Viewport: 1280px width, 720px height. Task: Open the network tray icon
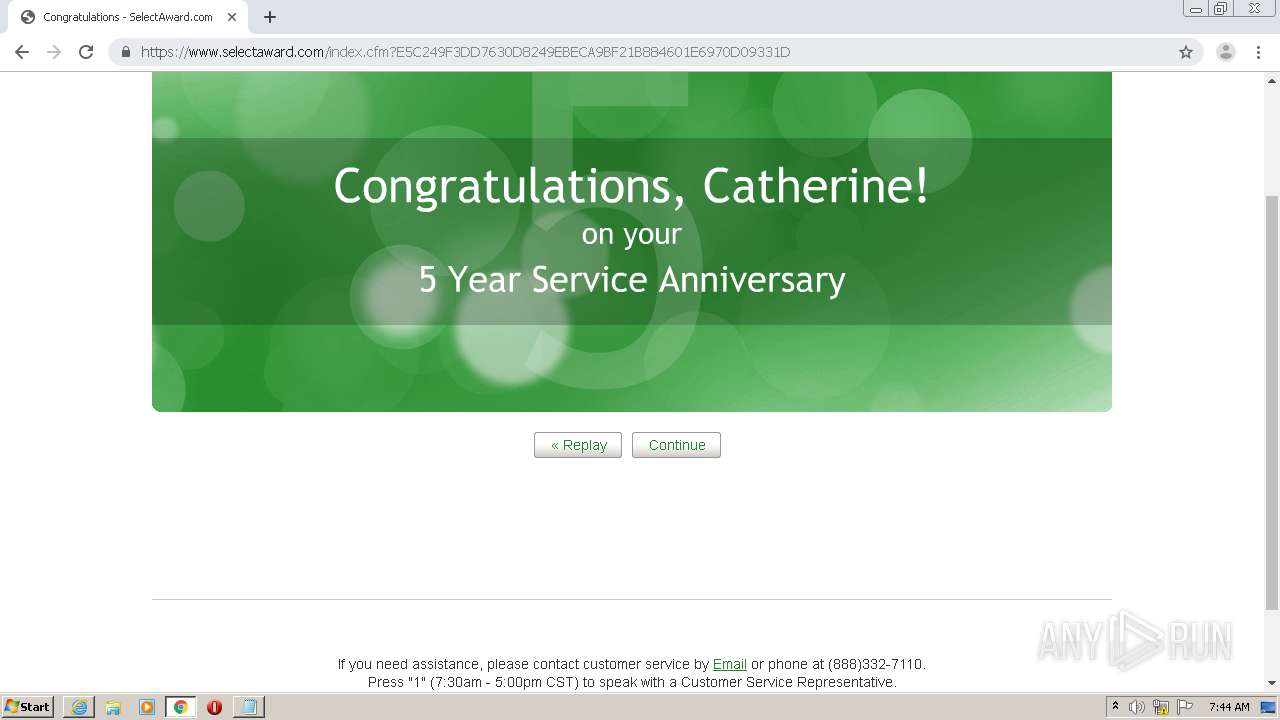click(1161, 707)
